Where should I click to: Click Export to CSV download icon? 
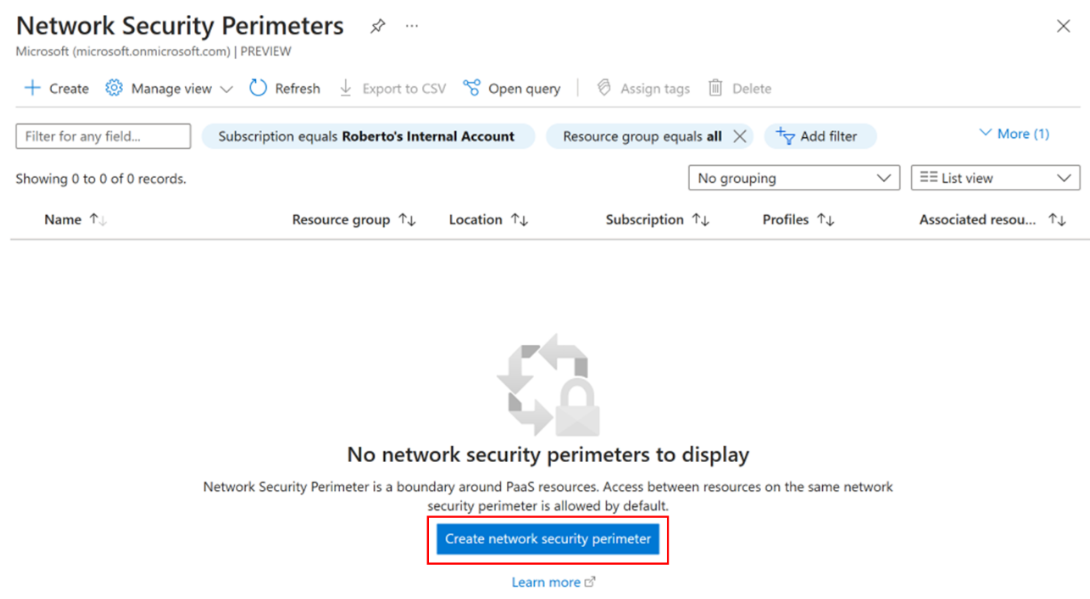coord(345,88)
